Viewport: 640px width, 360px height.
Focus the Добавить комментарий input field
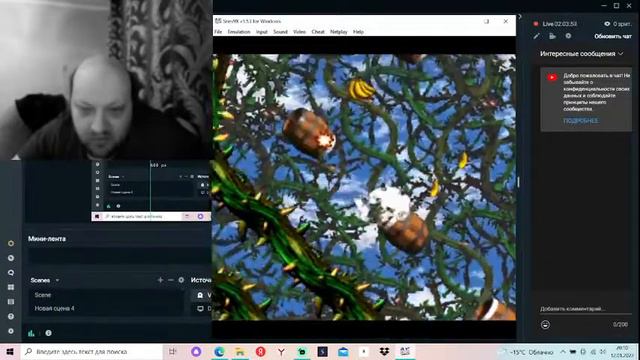585,309
